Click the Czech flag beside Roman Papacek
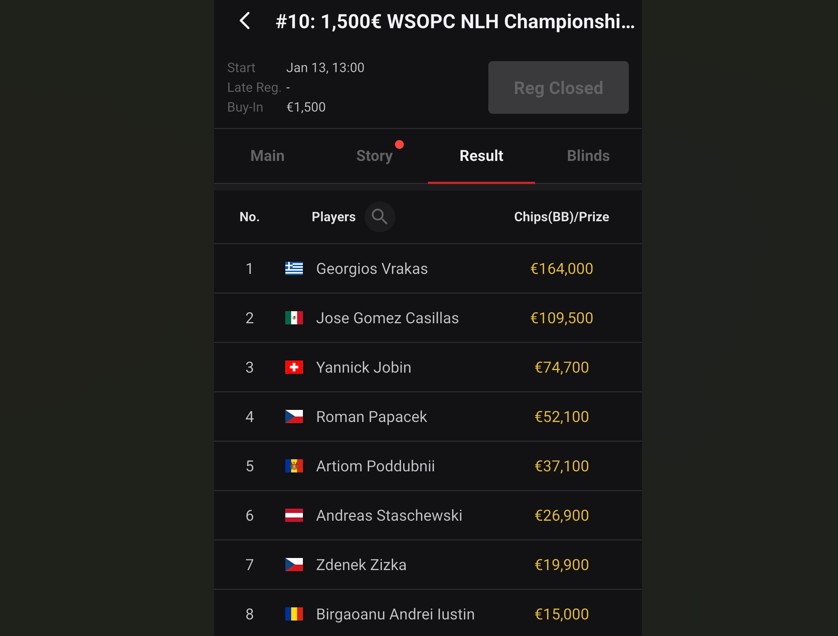This screenshot has height=636, width=838. click(x=292, y=416)
